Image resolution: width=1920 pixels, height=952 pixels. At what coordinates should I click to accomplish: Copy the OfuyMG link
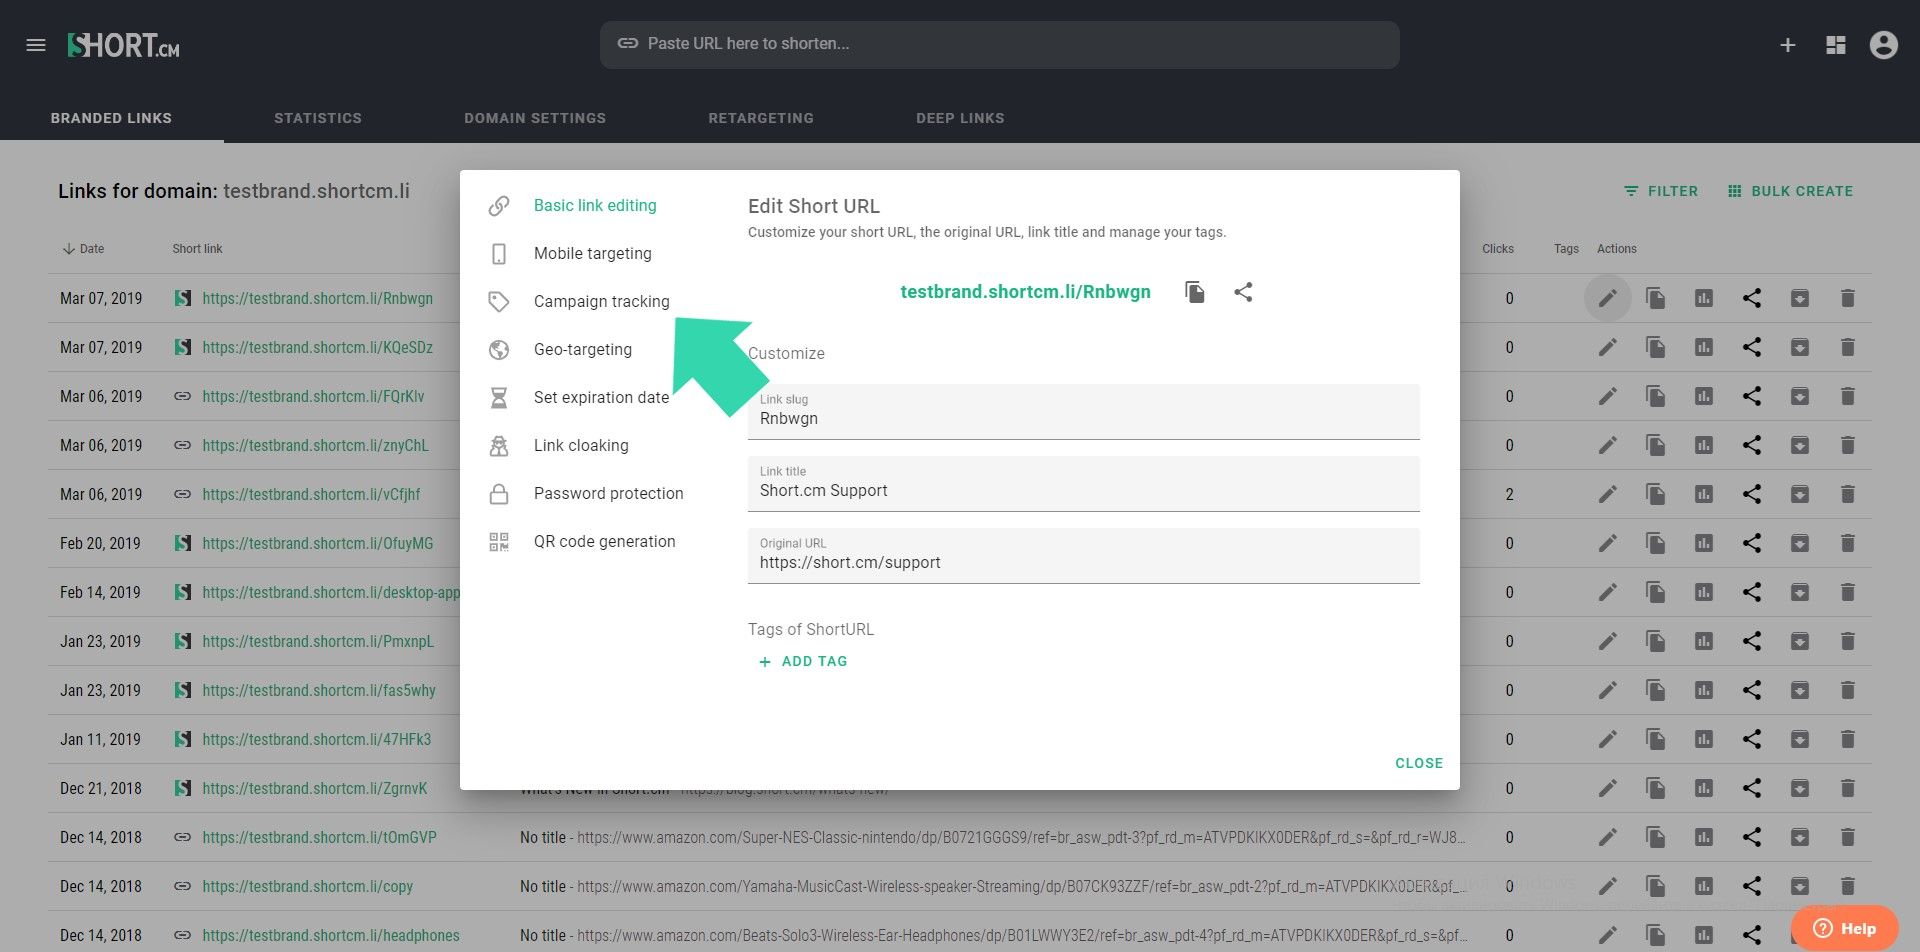pyautogui.click(x=1656, y=543)
